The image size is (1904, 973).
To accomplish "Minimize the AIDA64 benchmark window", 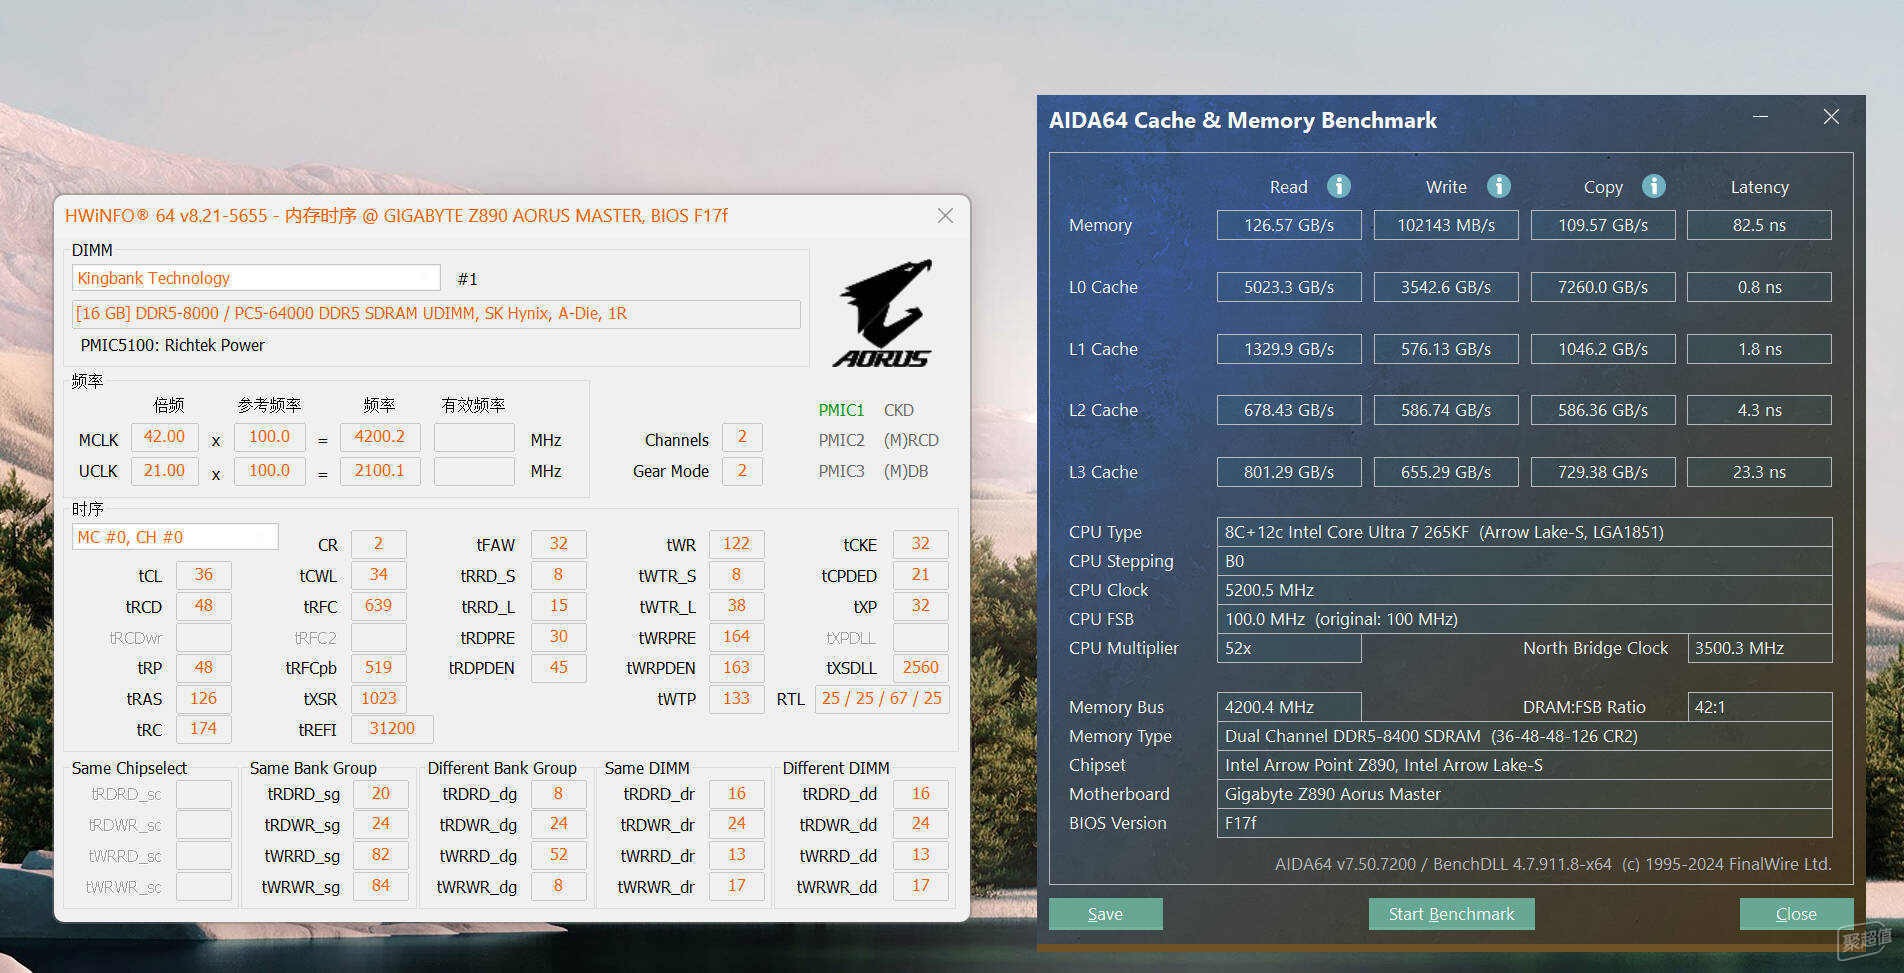I will tap(1760, 117).
